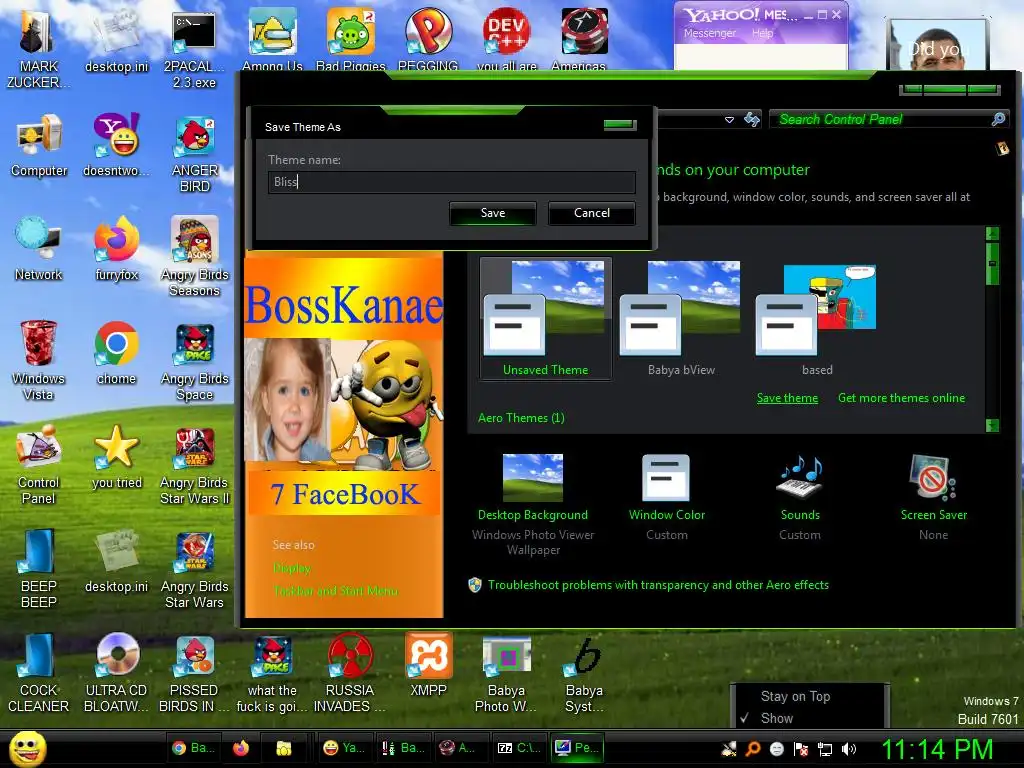The height and width of the screenshot is (768, 1024).
Task: Click Save in Save Theme As dialog
Action: (492, 214)
